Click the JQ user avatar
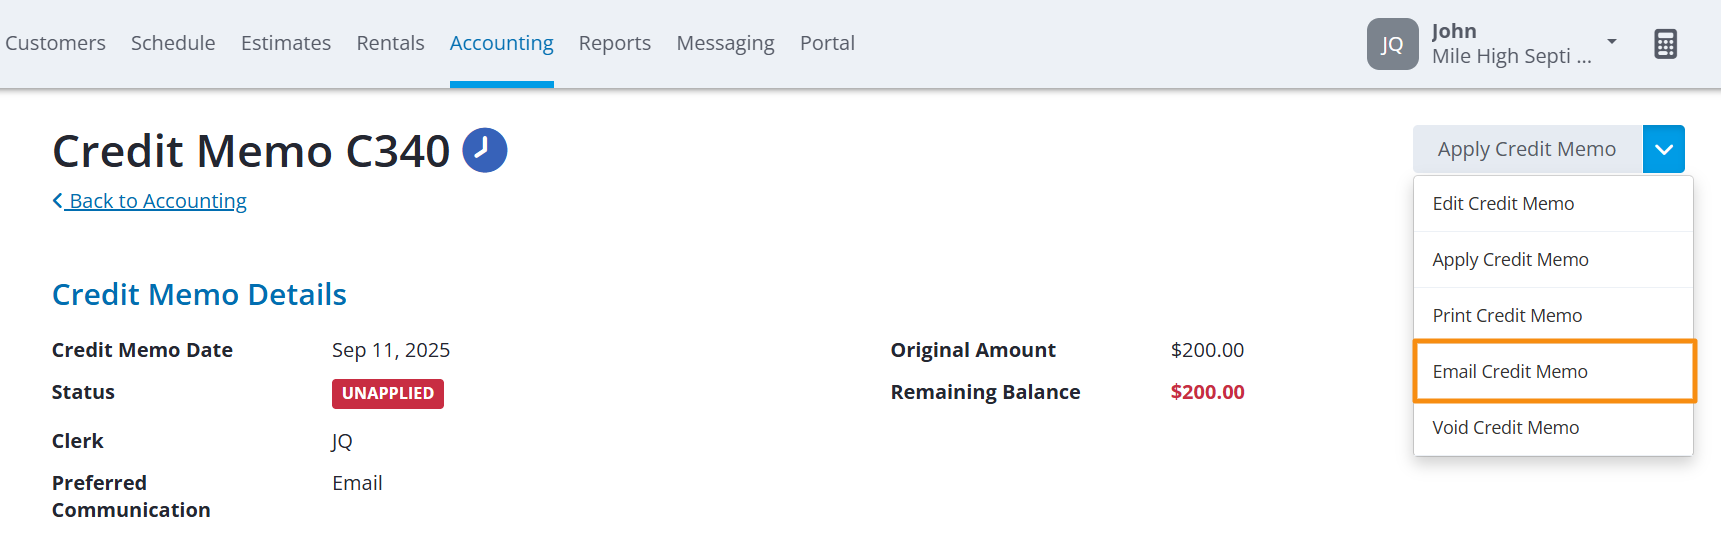 pyautogui.click(x=1392, y=44)
